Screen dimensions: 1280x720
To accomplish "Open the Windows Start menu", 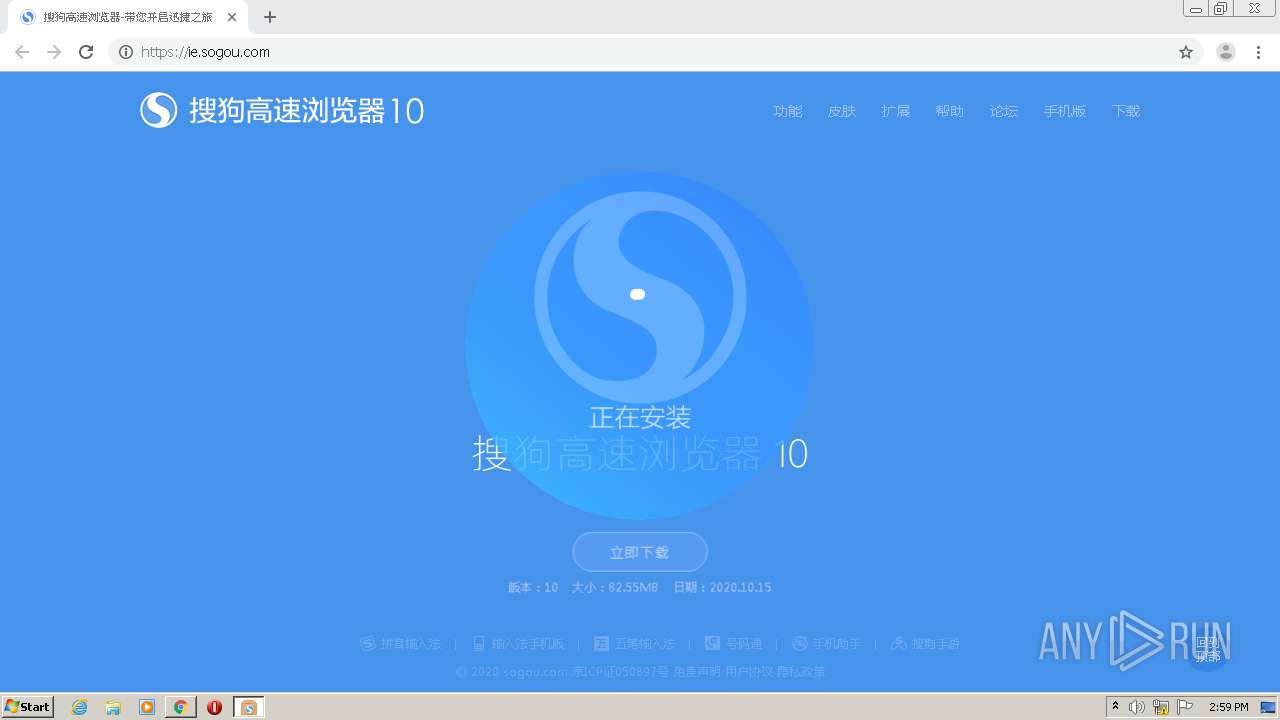I will click(x=28, y=706).
